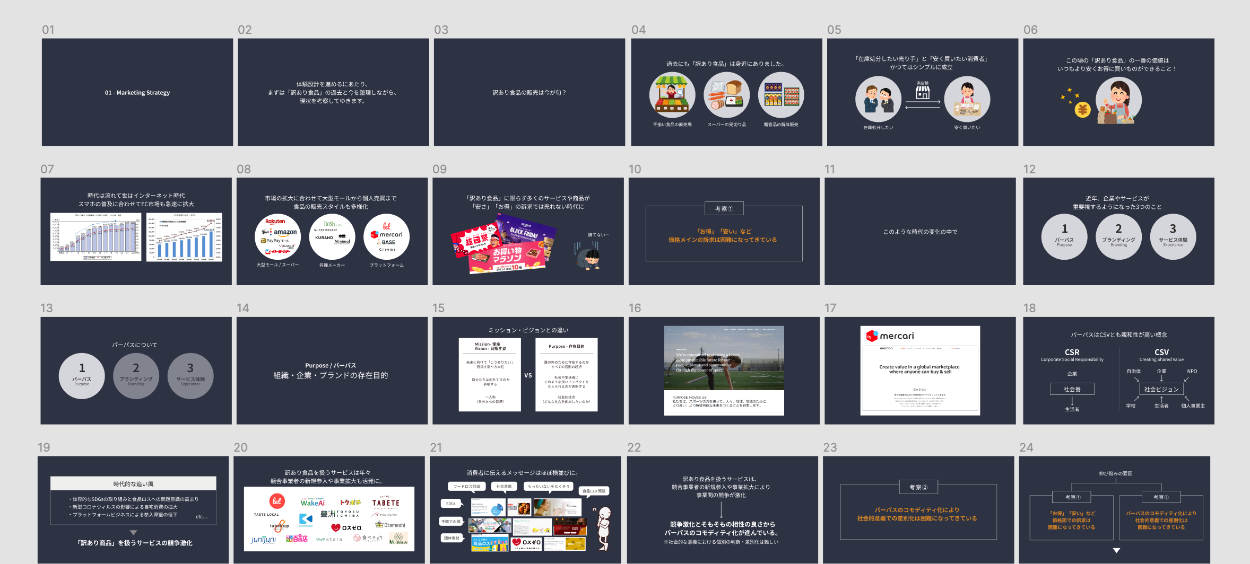Image resolution: width=1250 pixels, height=564 pixels.
Task: Open slide 17 showing the Mercari webpage
Action: point(920,370)
